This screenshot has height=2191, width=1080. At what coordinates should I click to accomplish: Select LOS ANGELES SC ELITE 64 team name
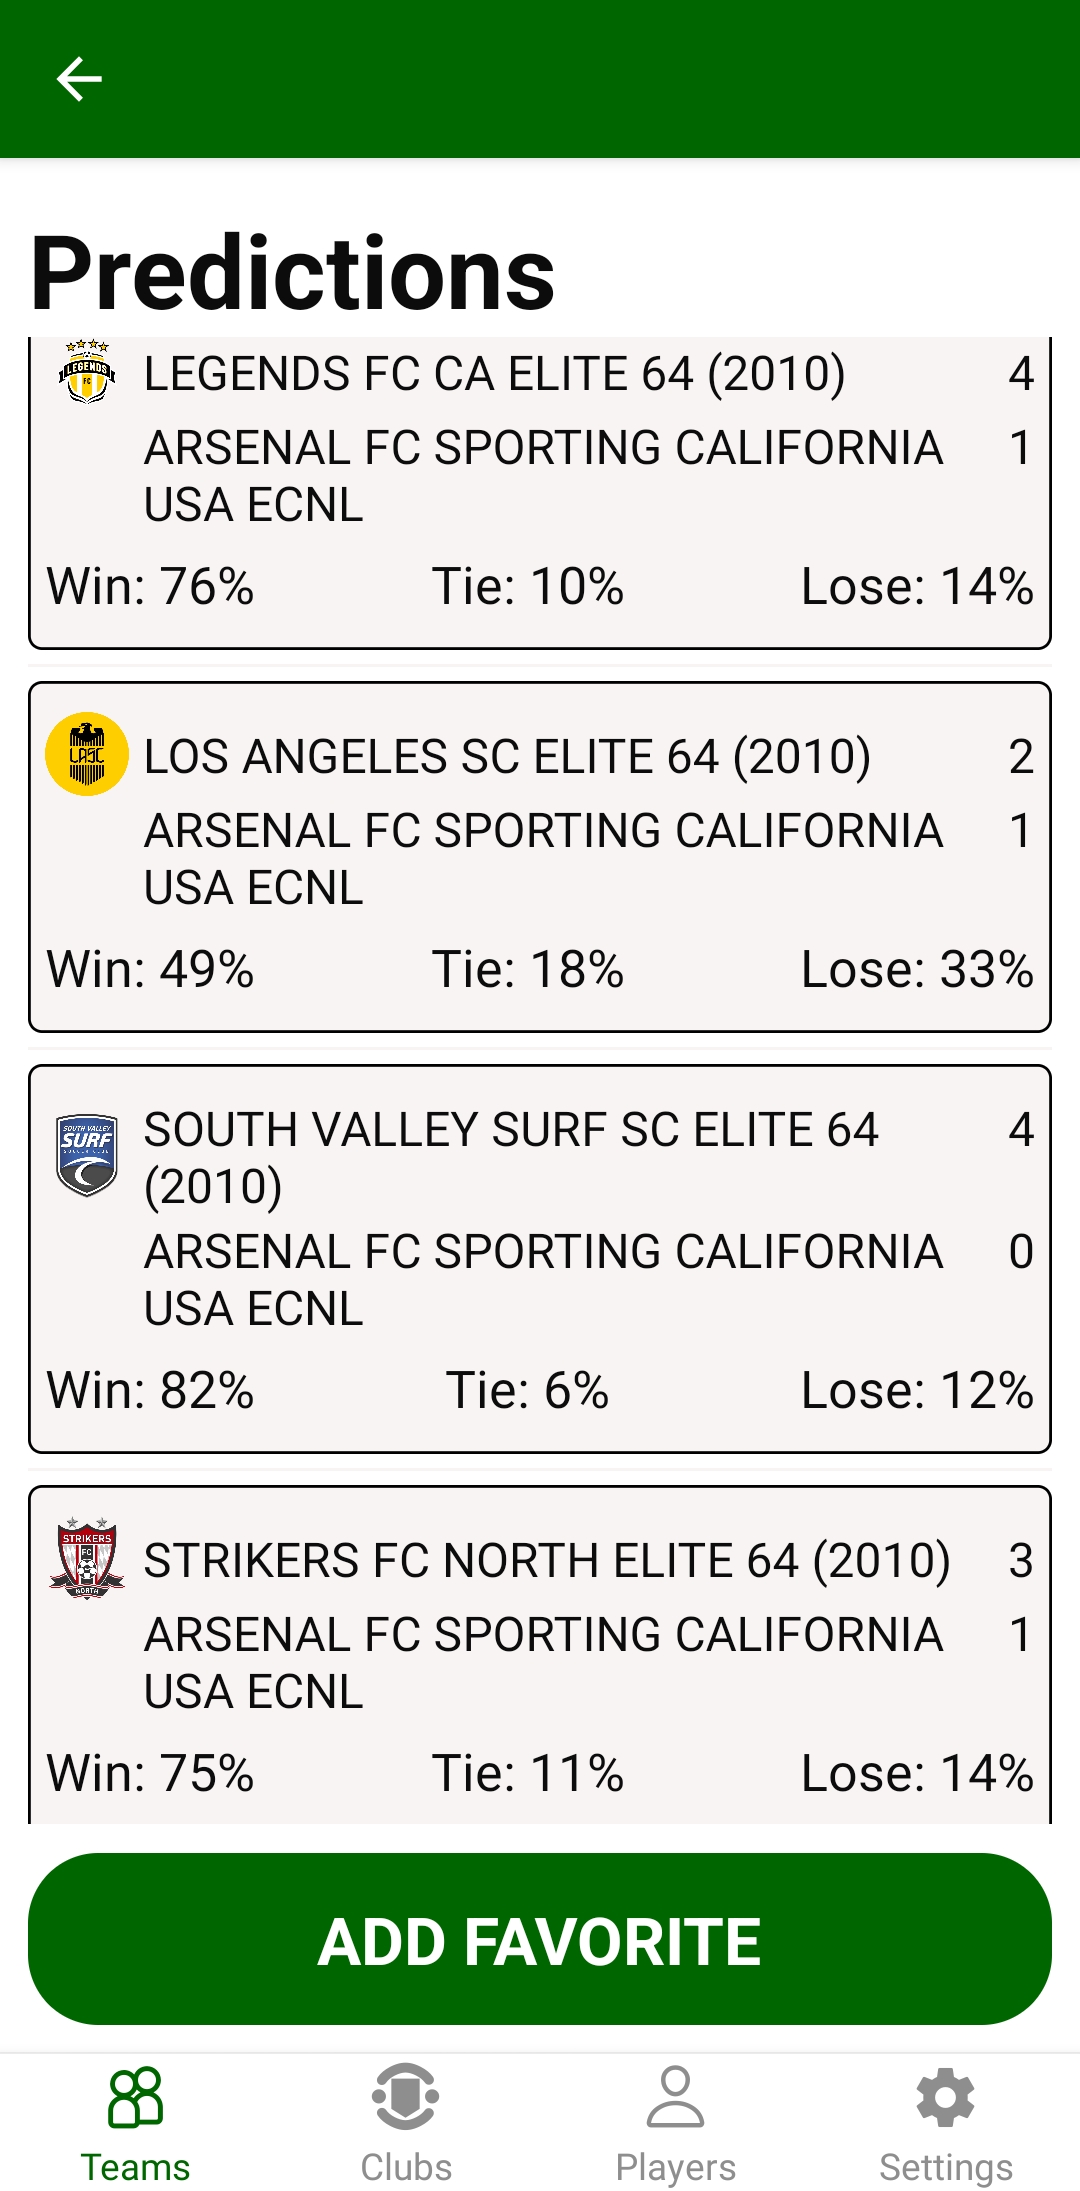507,757
